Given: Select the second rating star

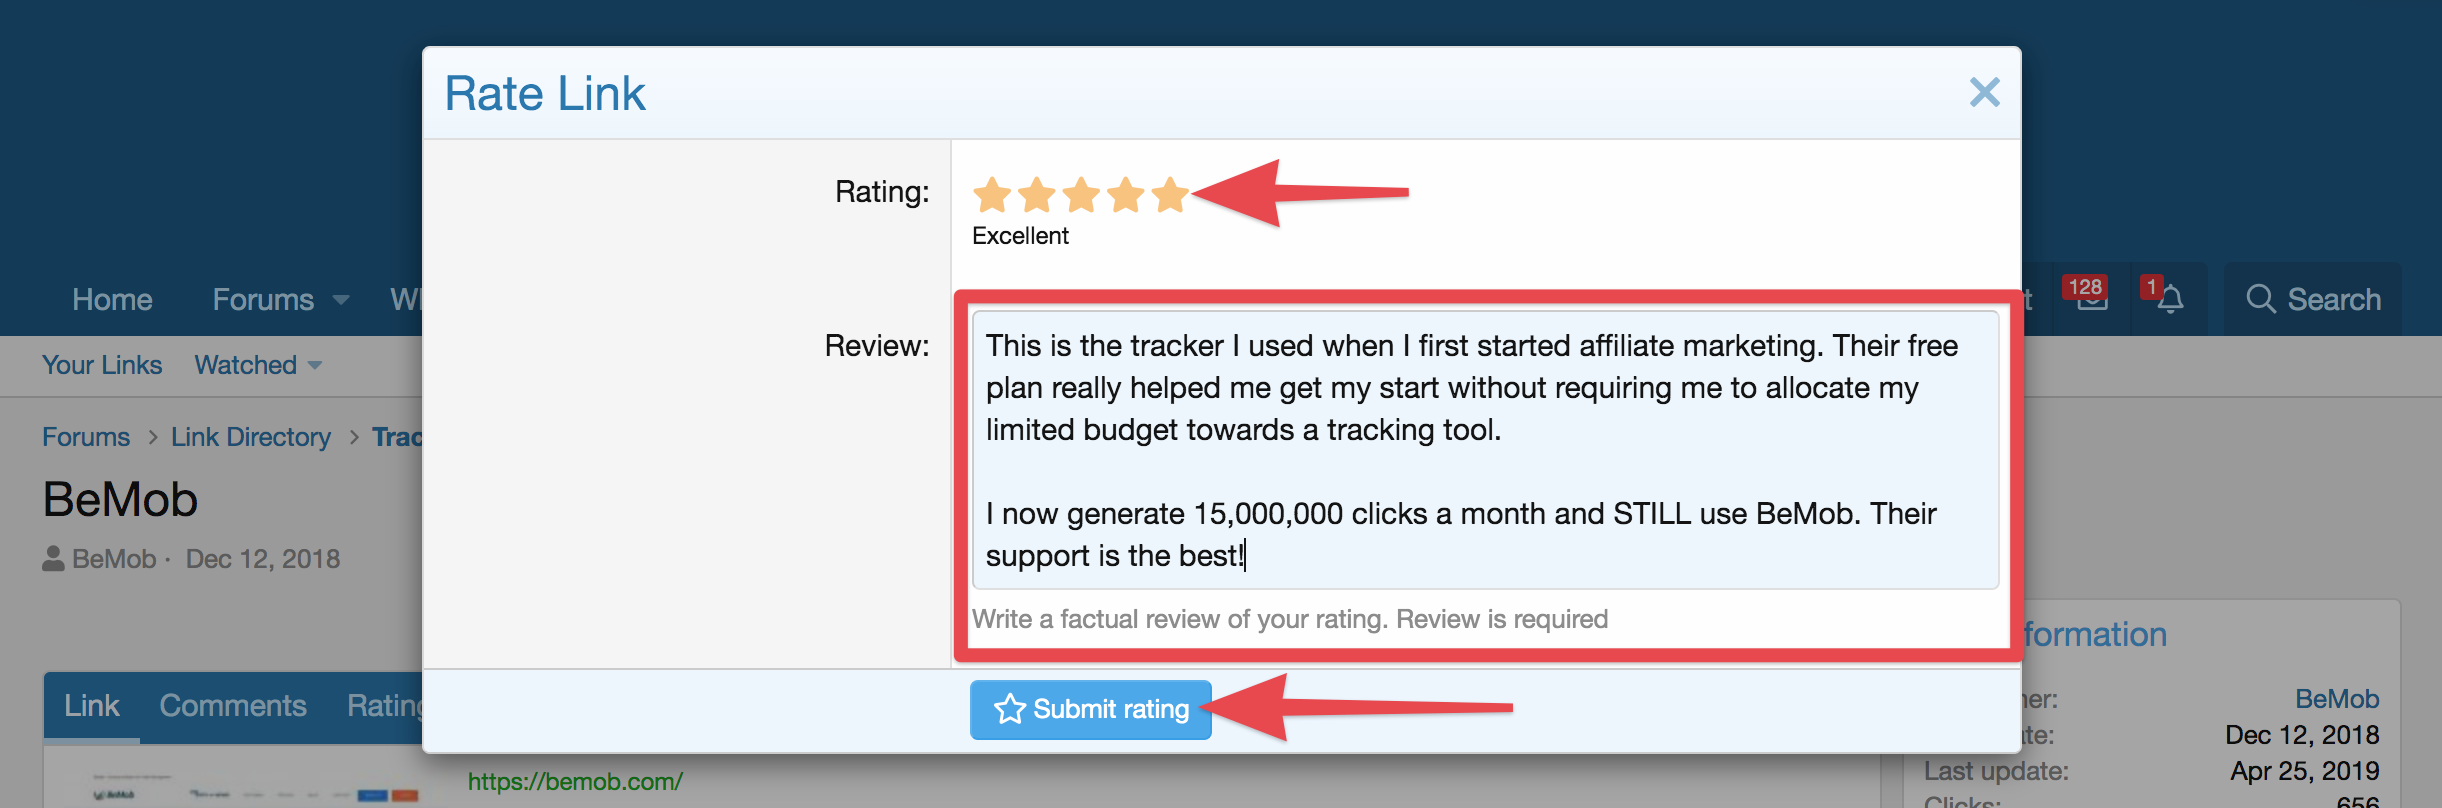Looking at the screenshot, I should [x=1037, y=195].
